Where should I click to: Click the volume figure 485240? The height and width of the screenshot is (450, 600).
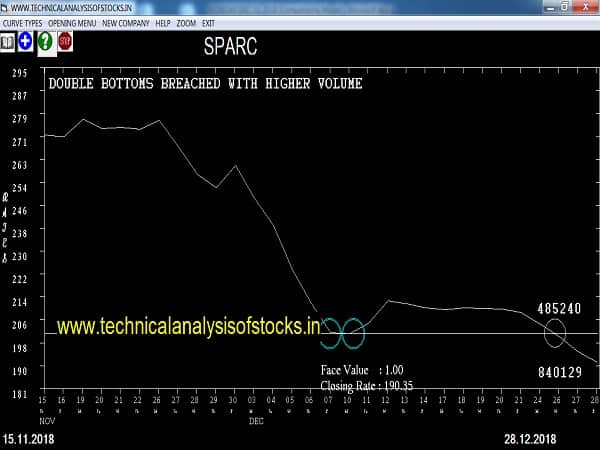[x=557, y=309]
